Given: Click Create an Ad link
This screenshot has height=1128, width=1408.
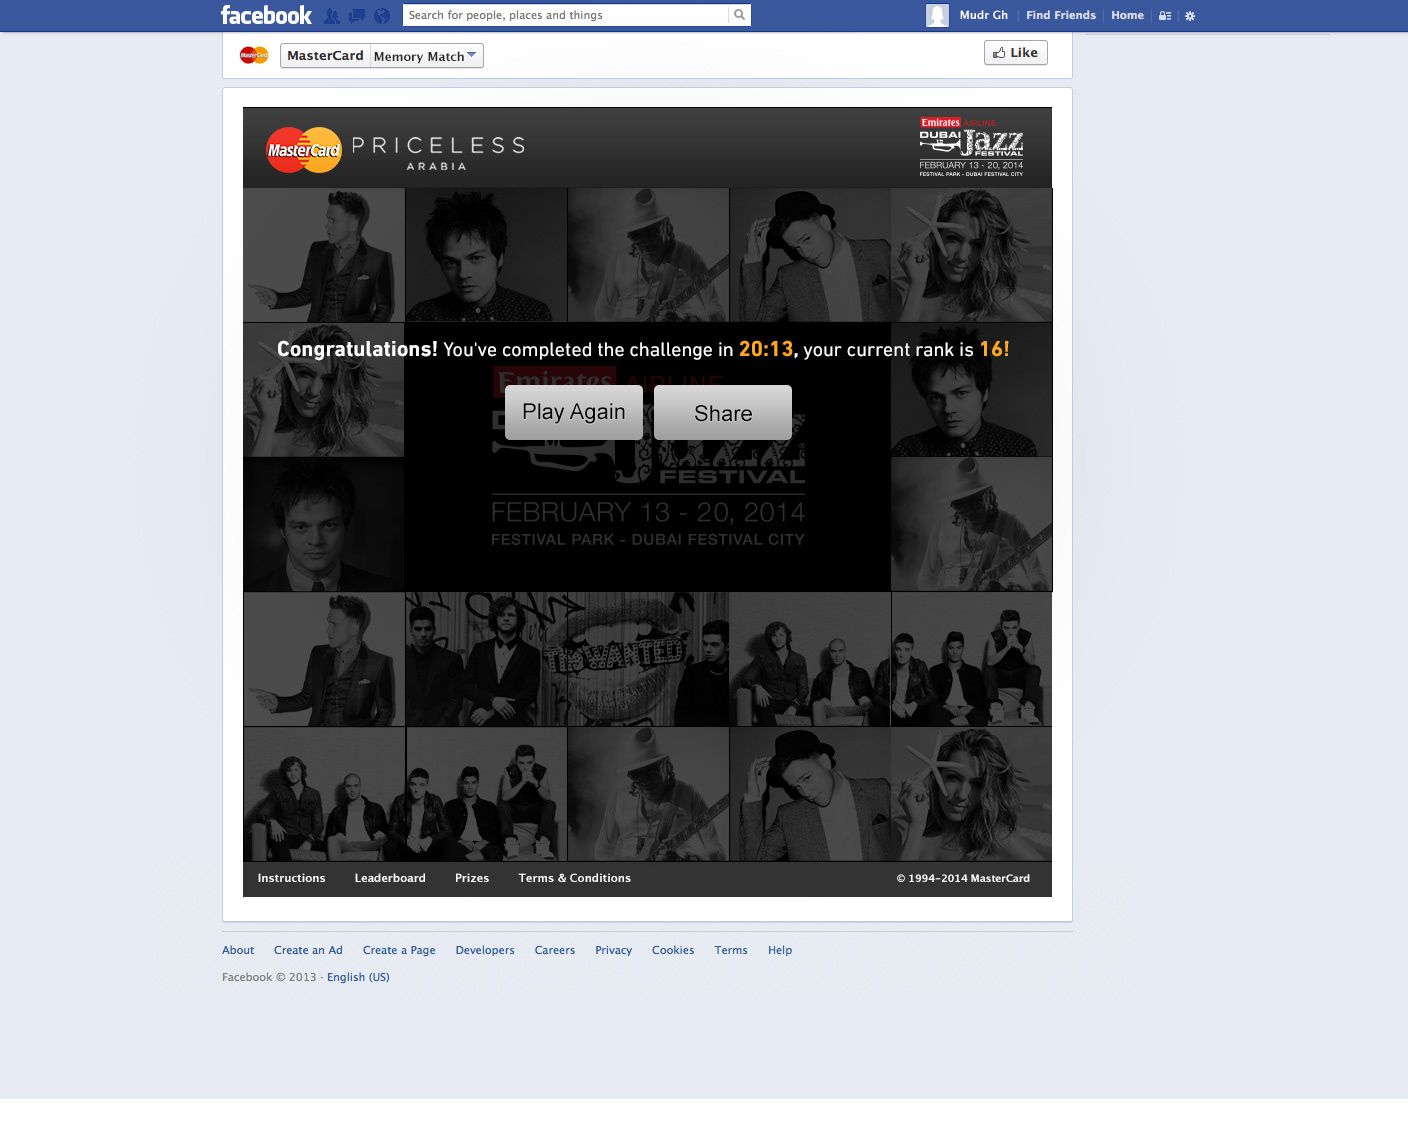Looking at the screenshot, I should click(308, 950).
